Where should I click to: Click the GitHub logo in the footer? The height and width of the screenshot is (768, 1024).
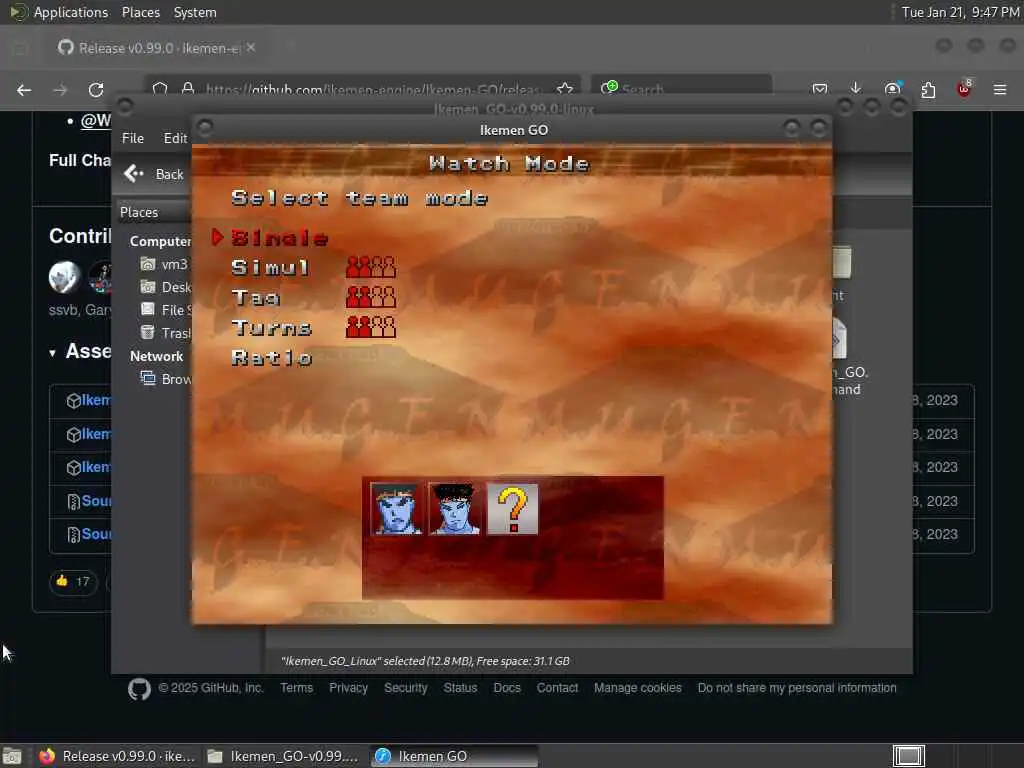(139, 689)
